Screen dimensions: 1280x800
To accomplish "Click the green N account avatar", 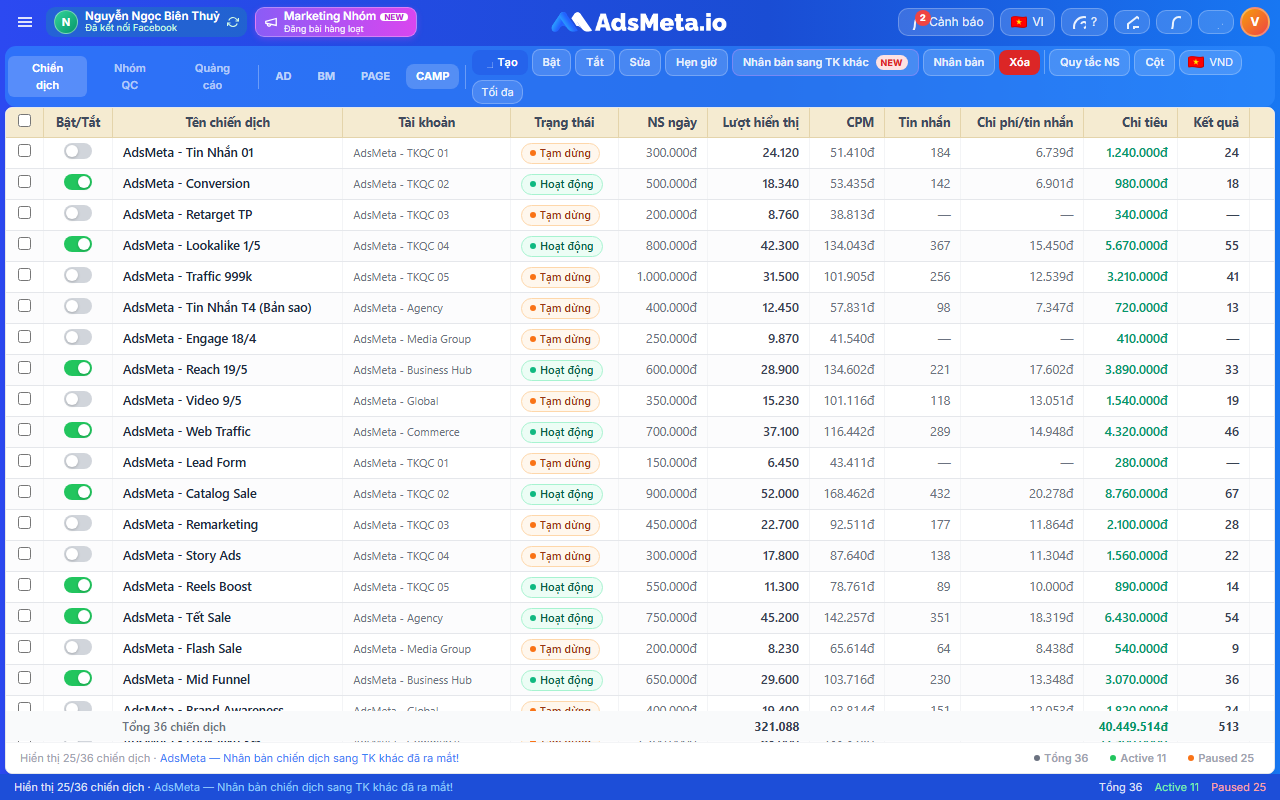I will coord(66,22).
